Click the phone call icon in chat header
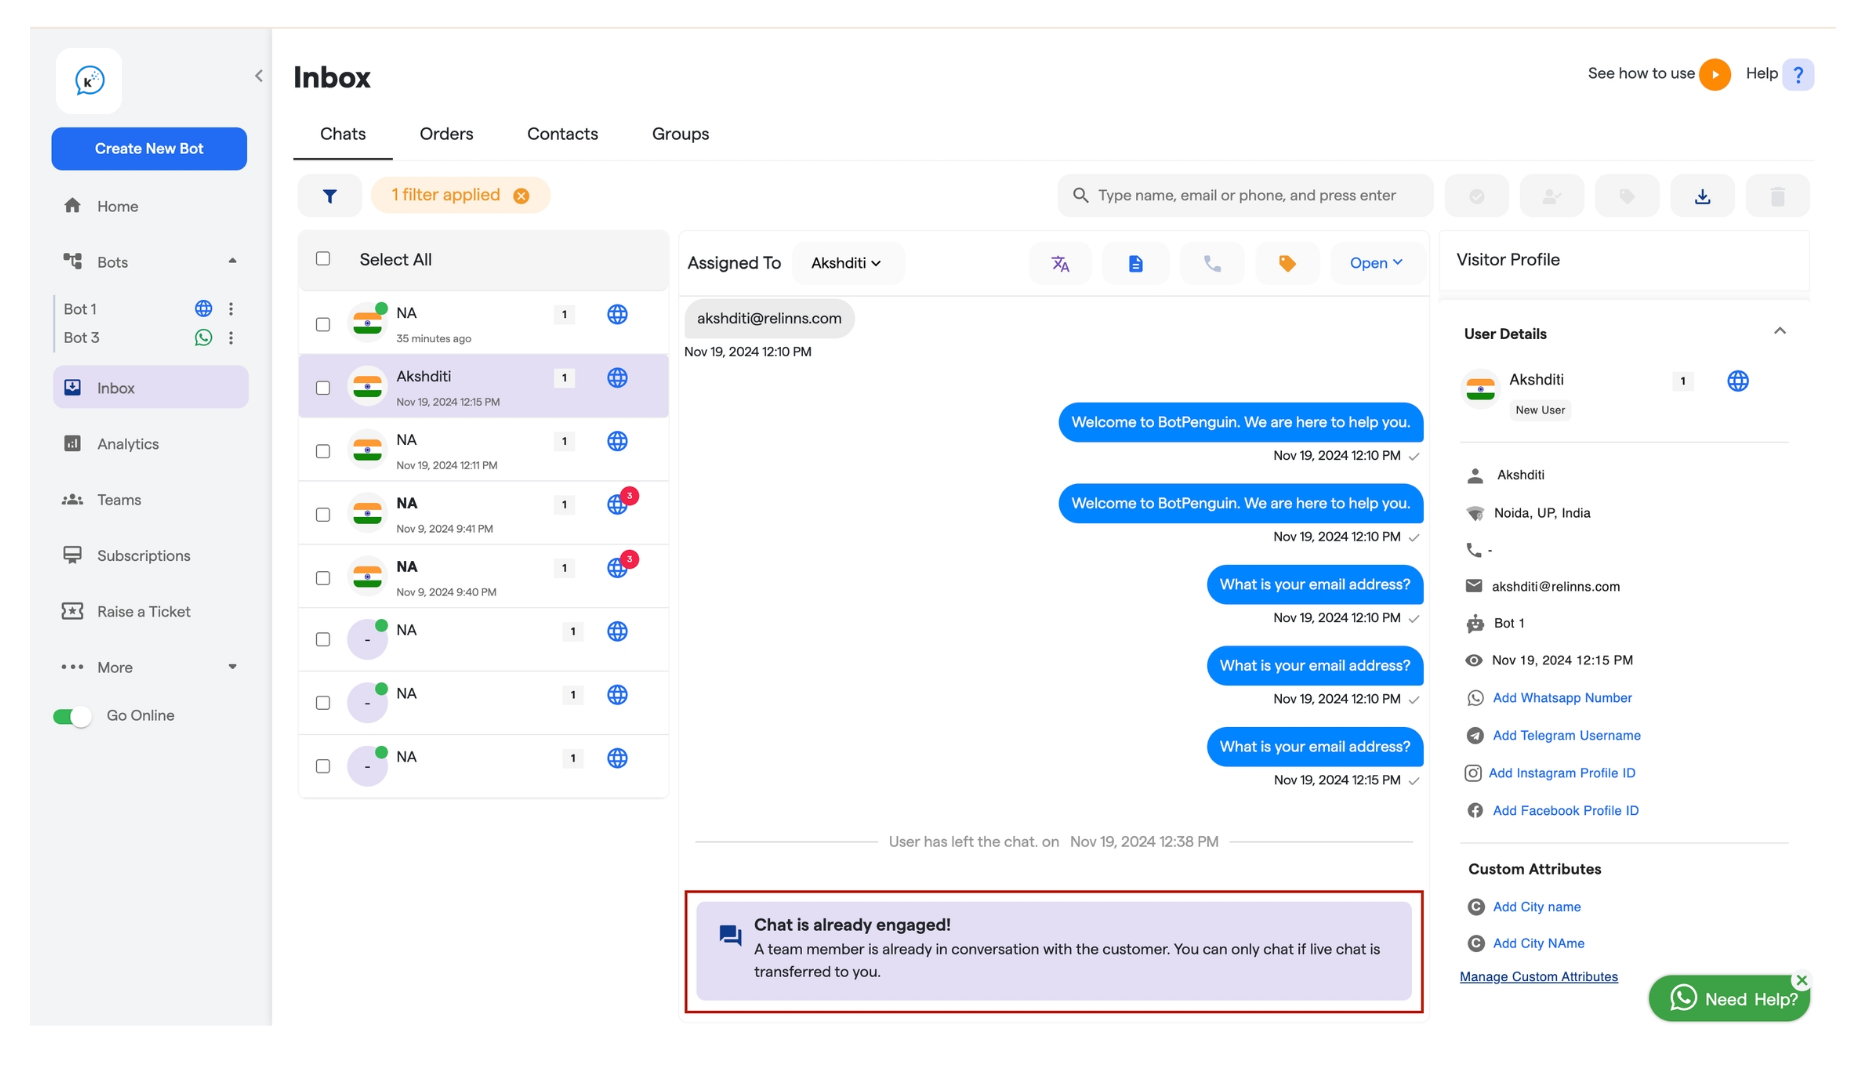Viewport: 1866px width, 1080px height. (x=1212, y=264)
